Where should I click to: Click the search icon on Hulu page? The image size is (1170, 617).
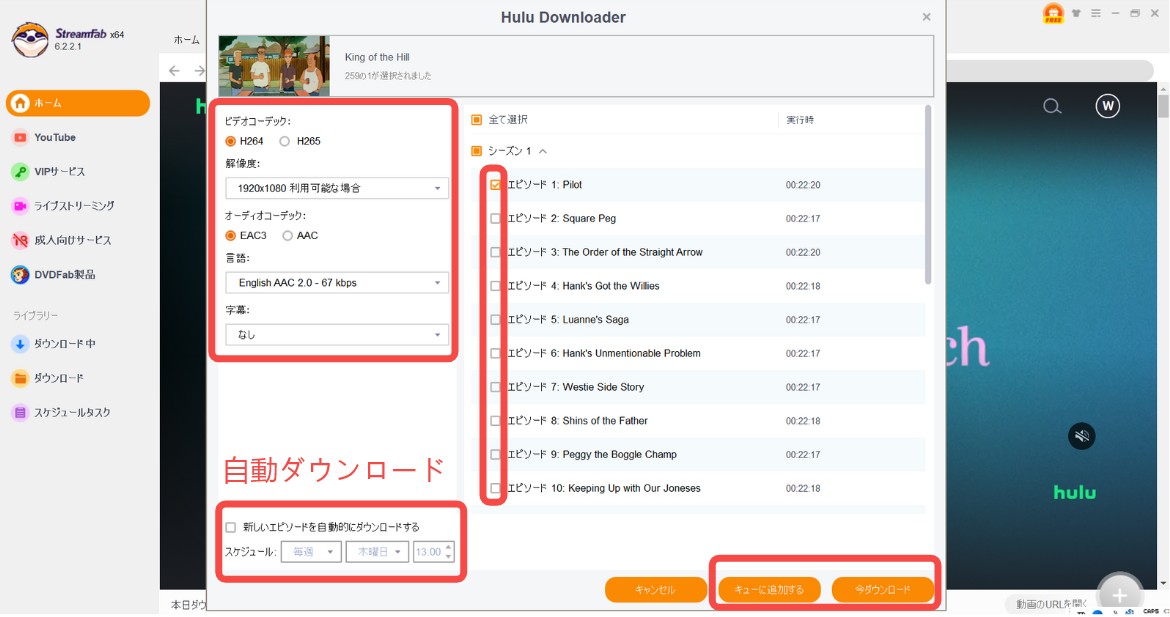point(1052,107)
